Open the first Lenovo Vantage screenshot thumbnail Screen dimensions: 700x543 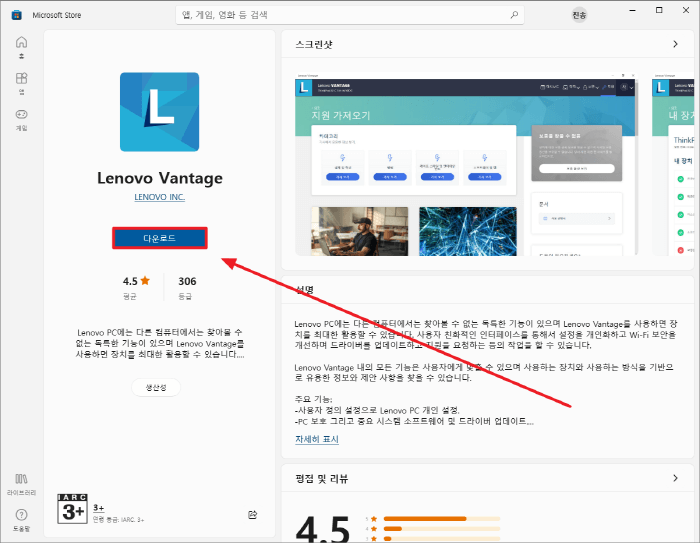click(x=467, y=164)
